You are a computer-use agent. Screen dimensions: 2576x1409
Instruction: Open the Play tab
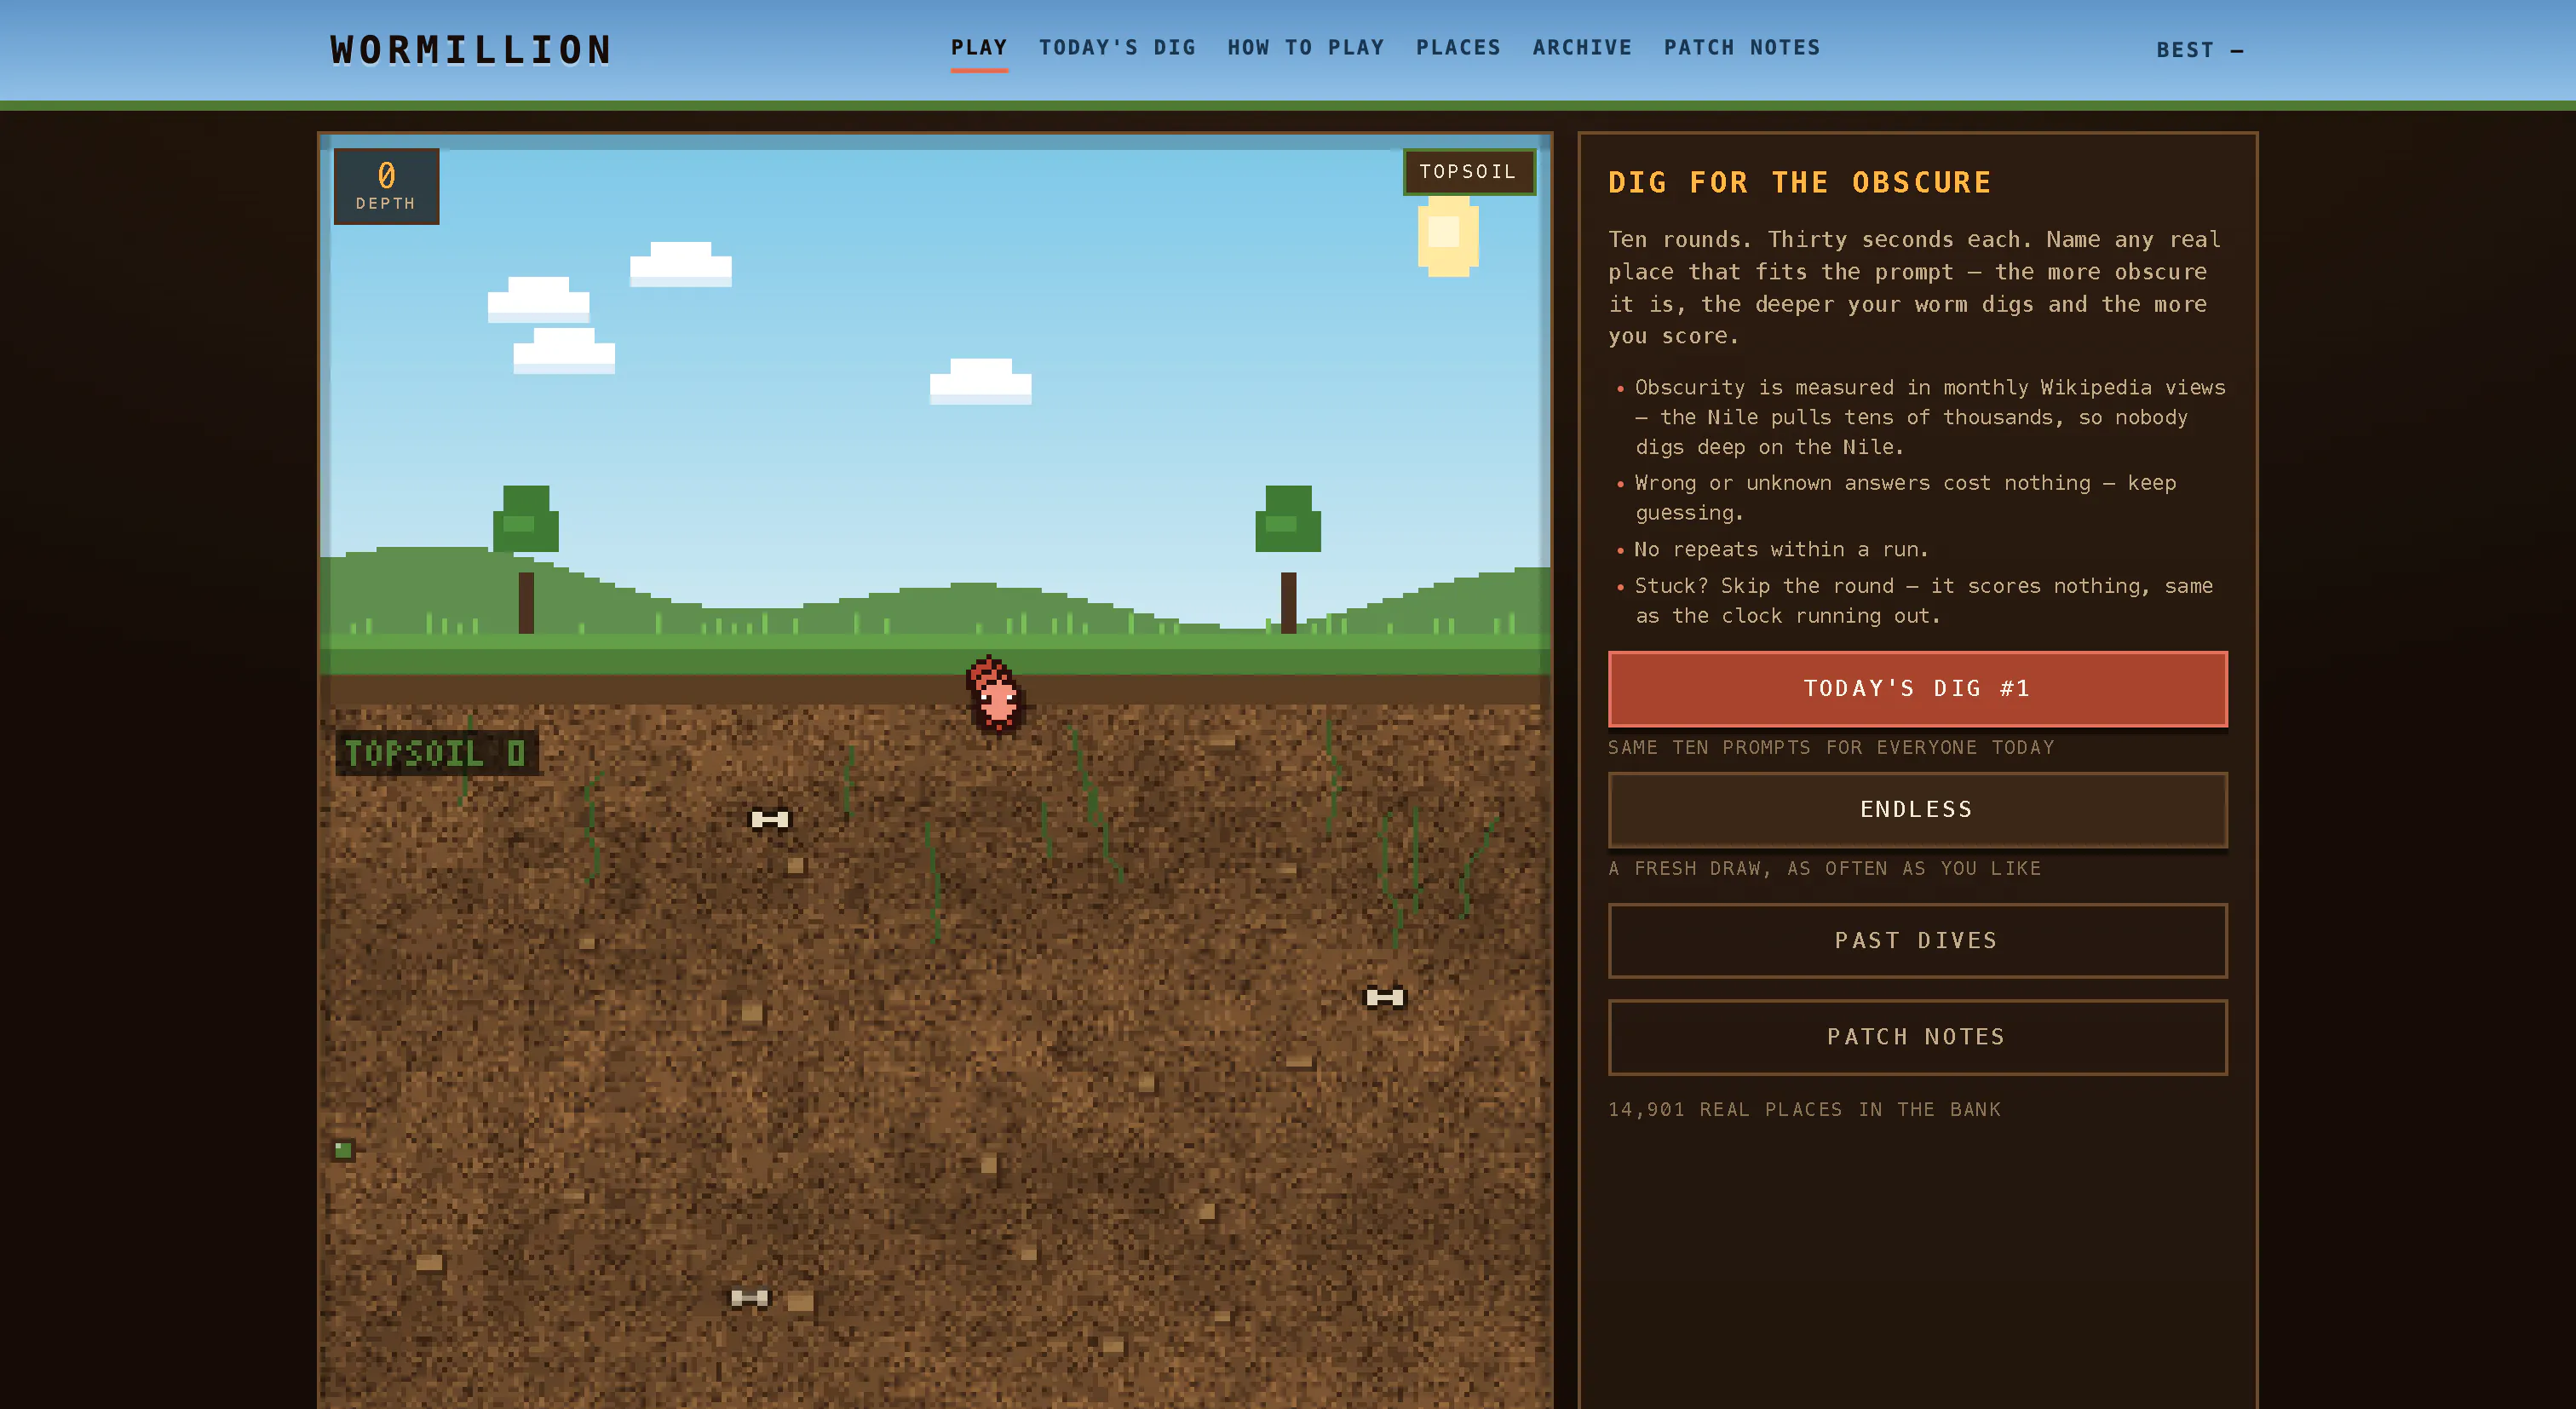click(979, 48)
